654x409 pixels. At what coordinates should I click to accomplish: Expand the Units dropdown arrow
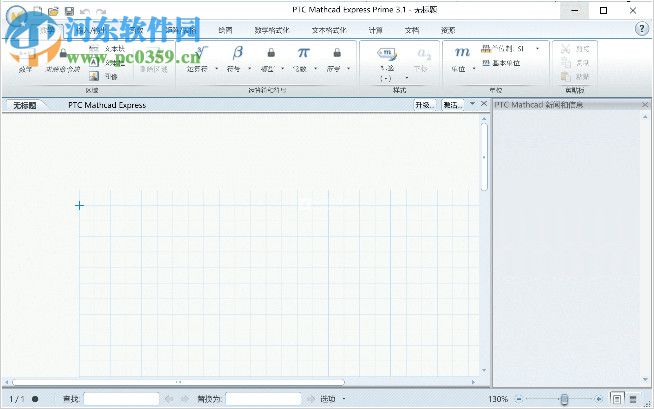click(x=474, y=68)
